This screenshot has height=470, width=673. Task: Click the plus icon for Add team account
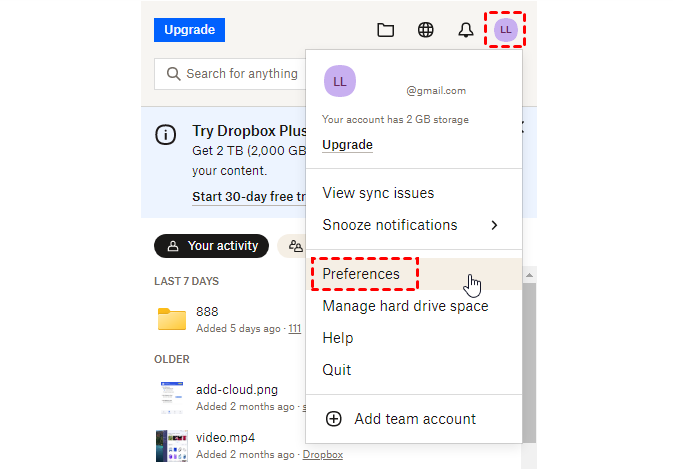(333, 419)
